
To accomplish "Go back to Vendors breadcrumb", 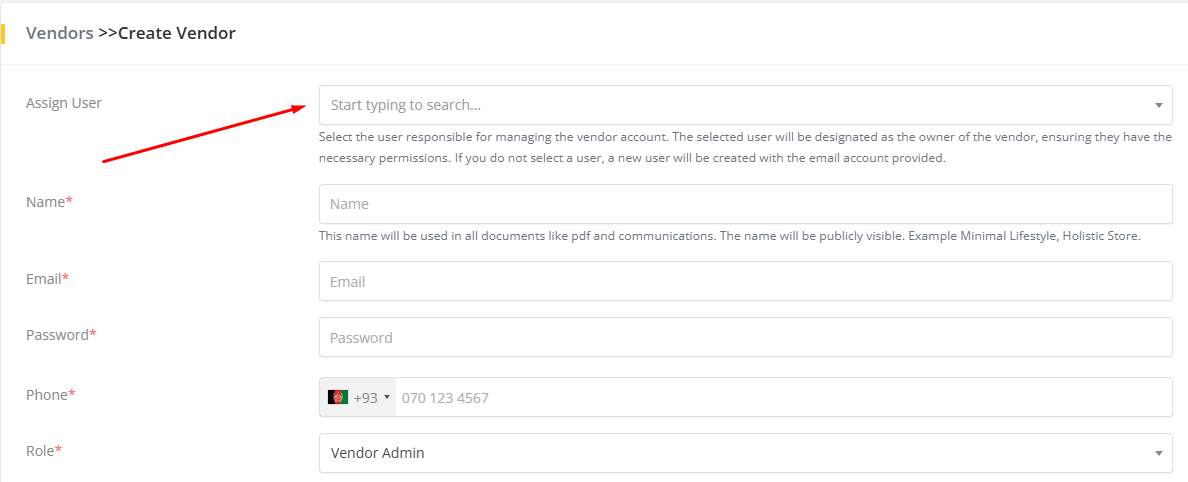I will (x=60, y=33).
